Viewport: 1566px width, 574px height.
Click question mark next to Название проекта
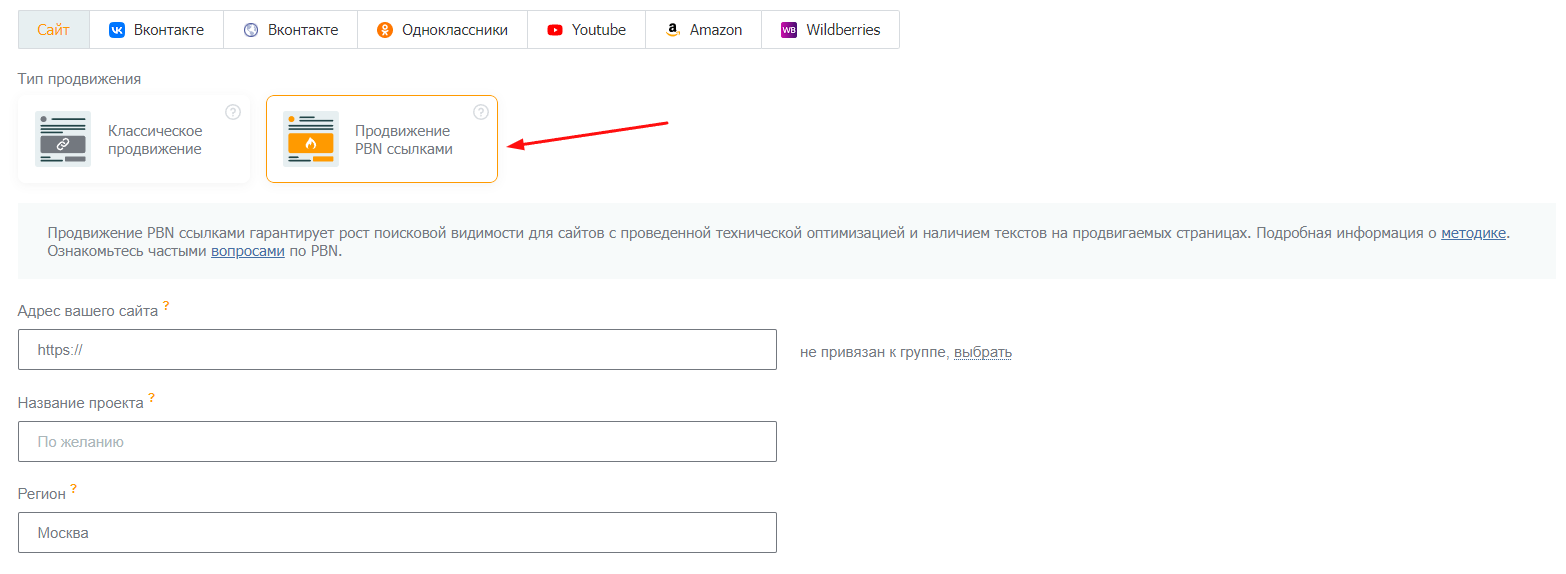pos(152,398)
